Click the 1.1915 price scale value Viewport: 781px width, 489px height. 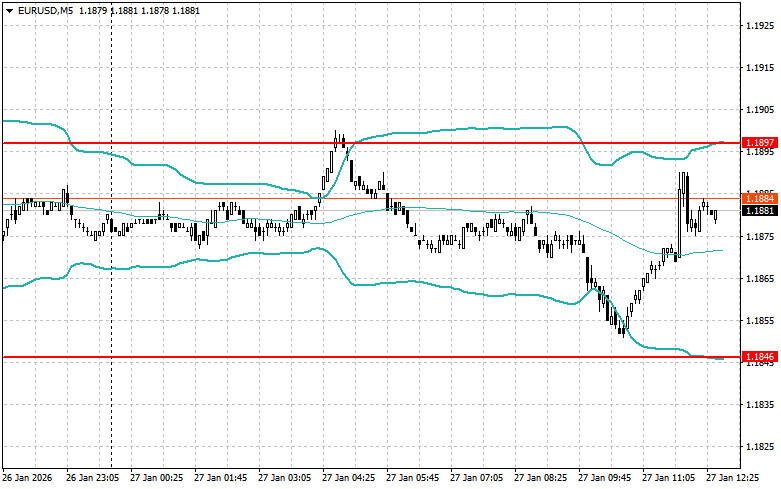[x=760, y=68]
